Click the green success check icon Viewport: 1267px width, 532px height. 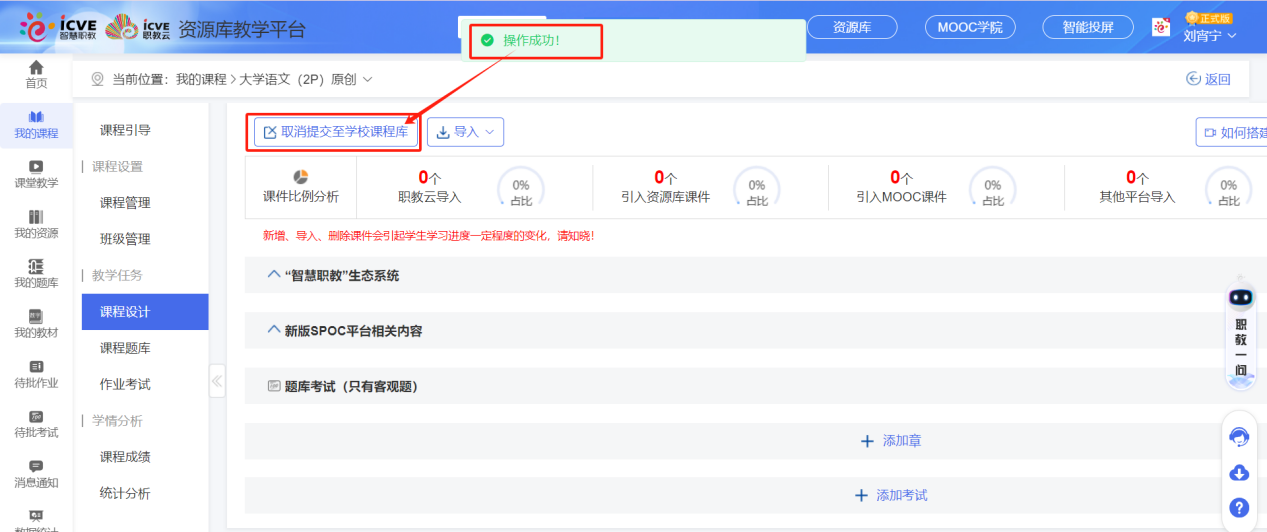[487, 40]
